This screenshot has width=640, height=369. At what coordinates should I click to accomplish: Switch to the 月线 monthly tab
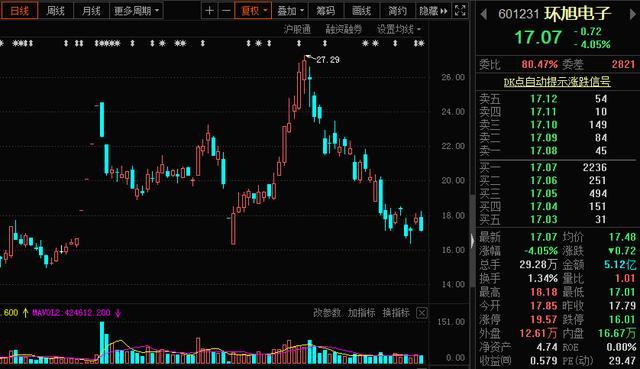tap(91, 11)
